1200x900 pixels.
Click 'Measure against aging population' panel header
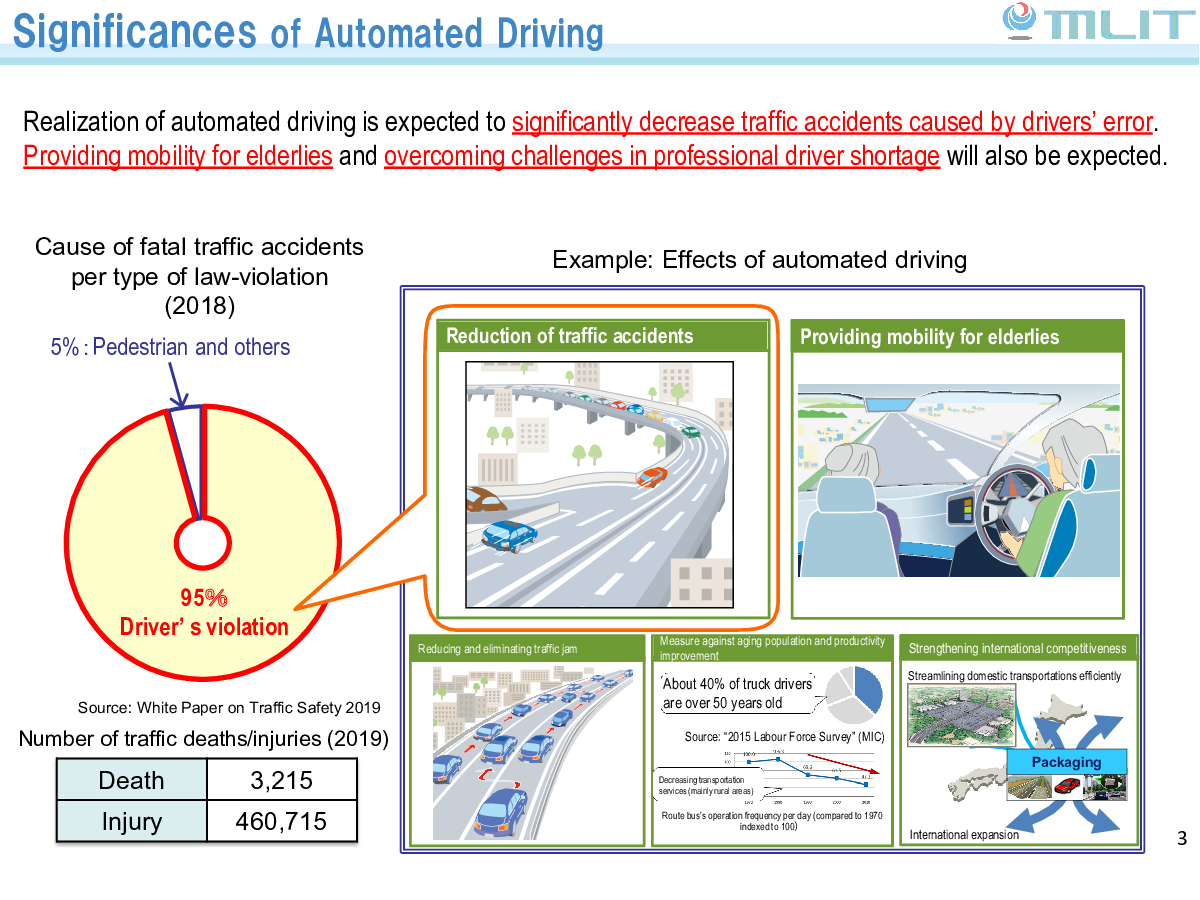tap(772, 648)
